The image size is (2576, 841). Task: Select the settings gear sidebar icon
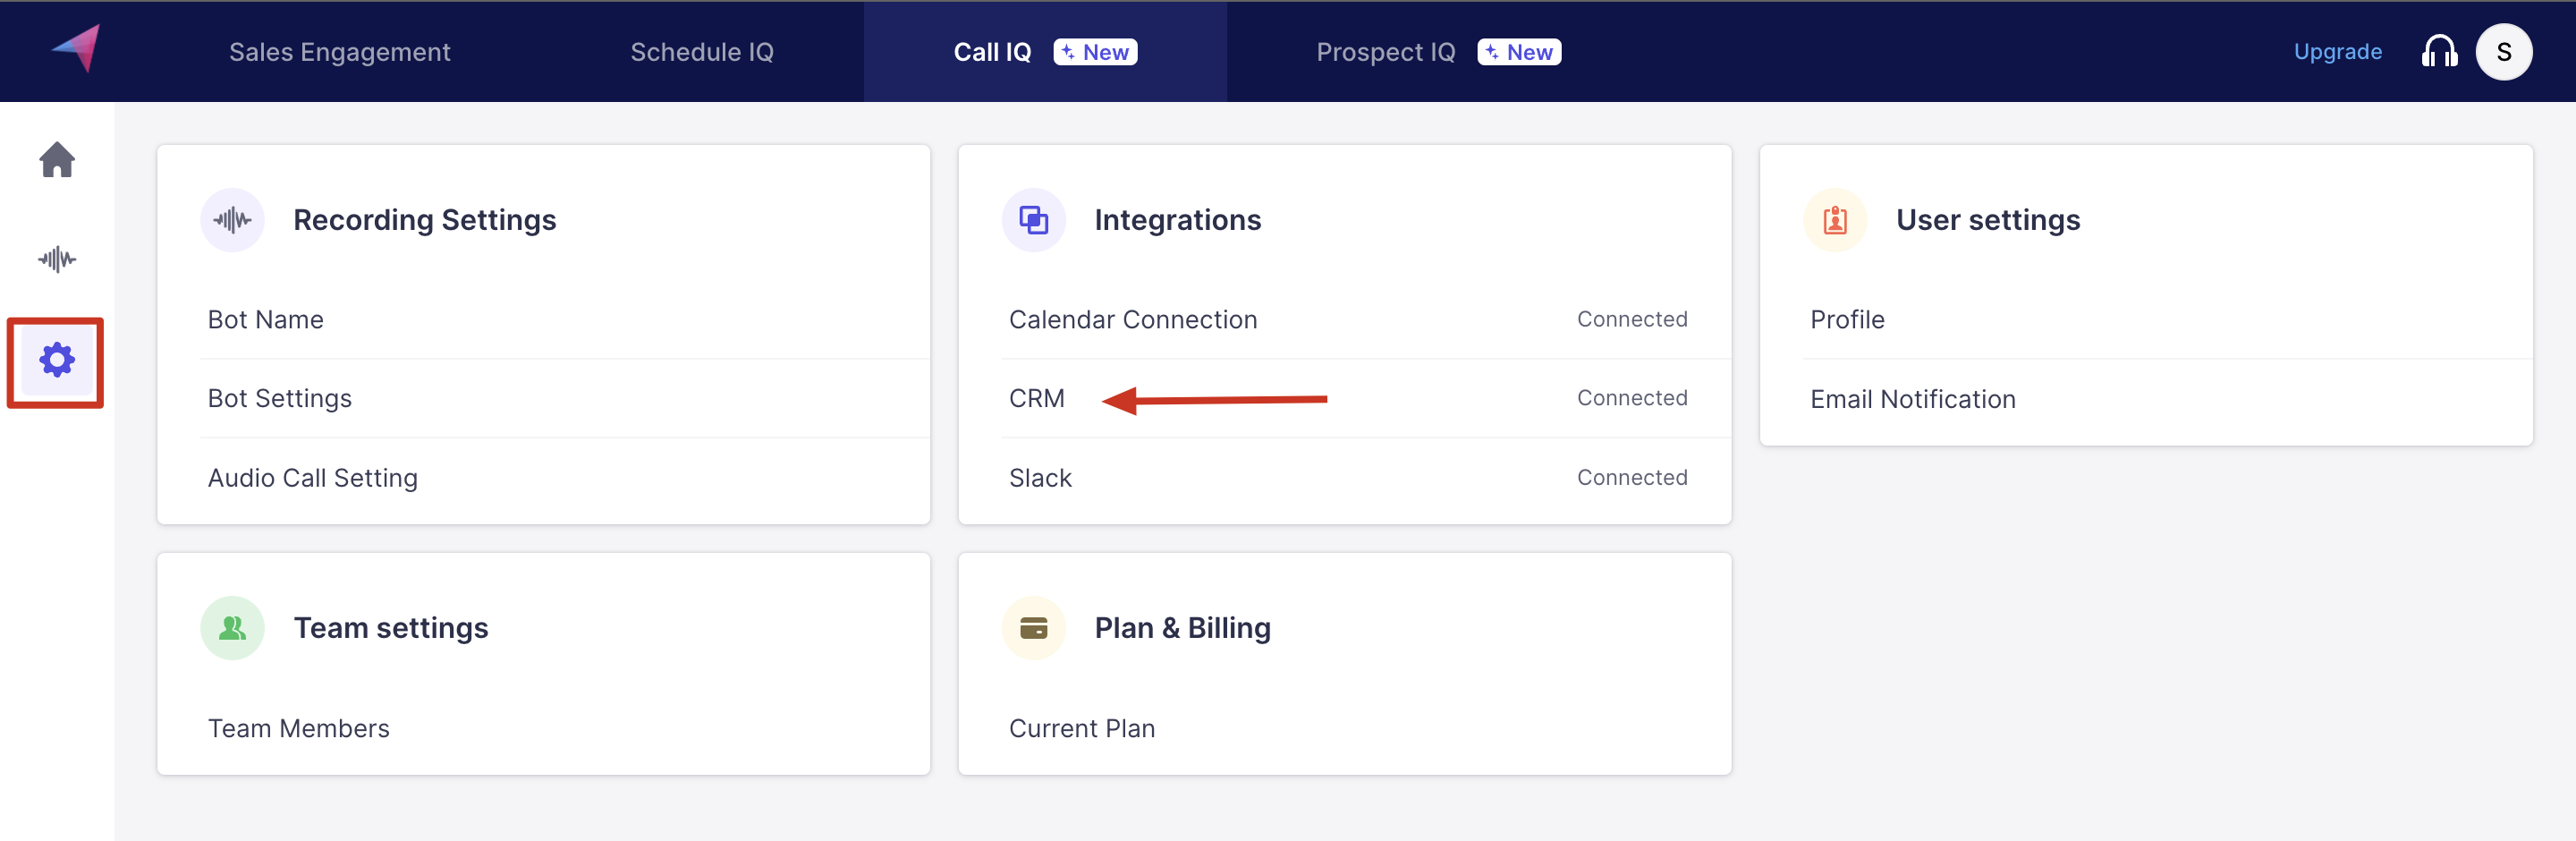click(57, 360)
